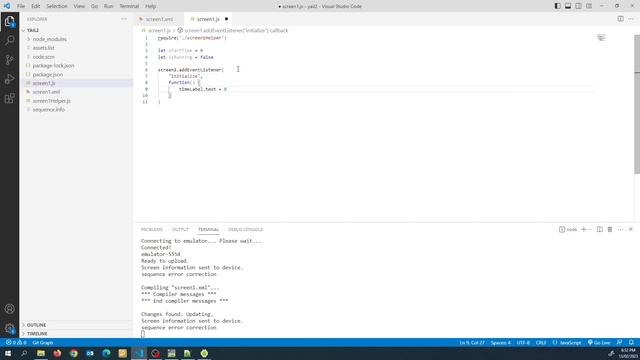Open Windows Start menu
The image size is (640, 360).
click(x=8, y=353)
